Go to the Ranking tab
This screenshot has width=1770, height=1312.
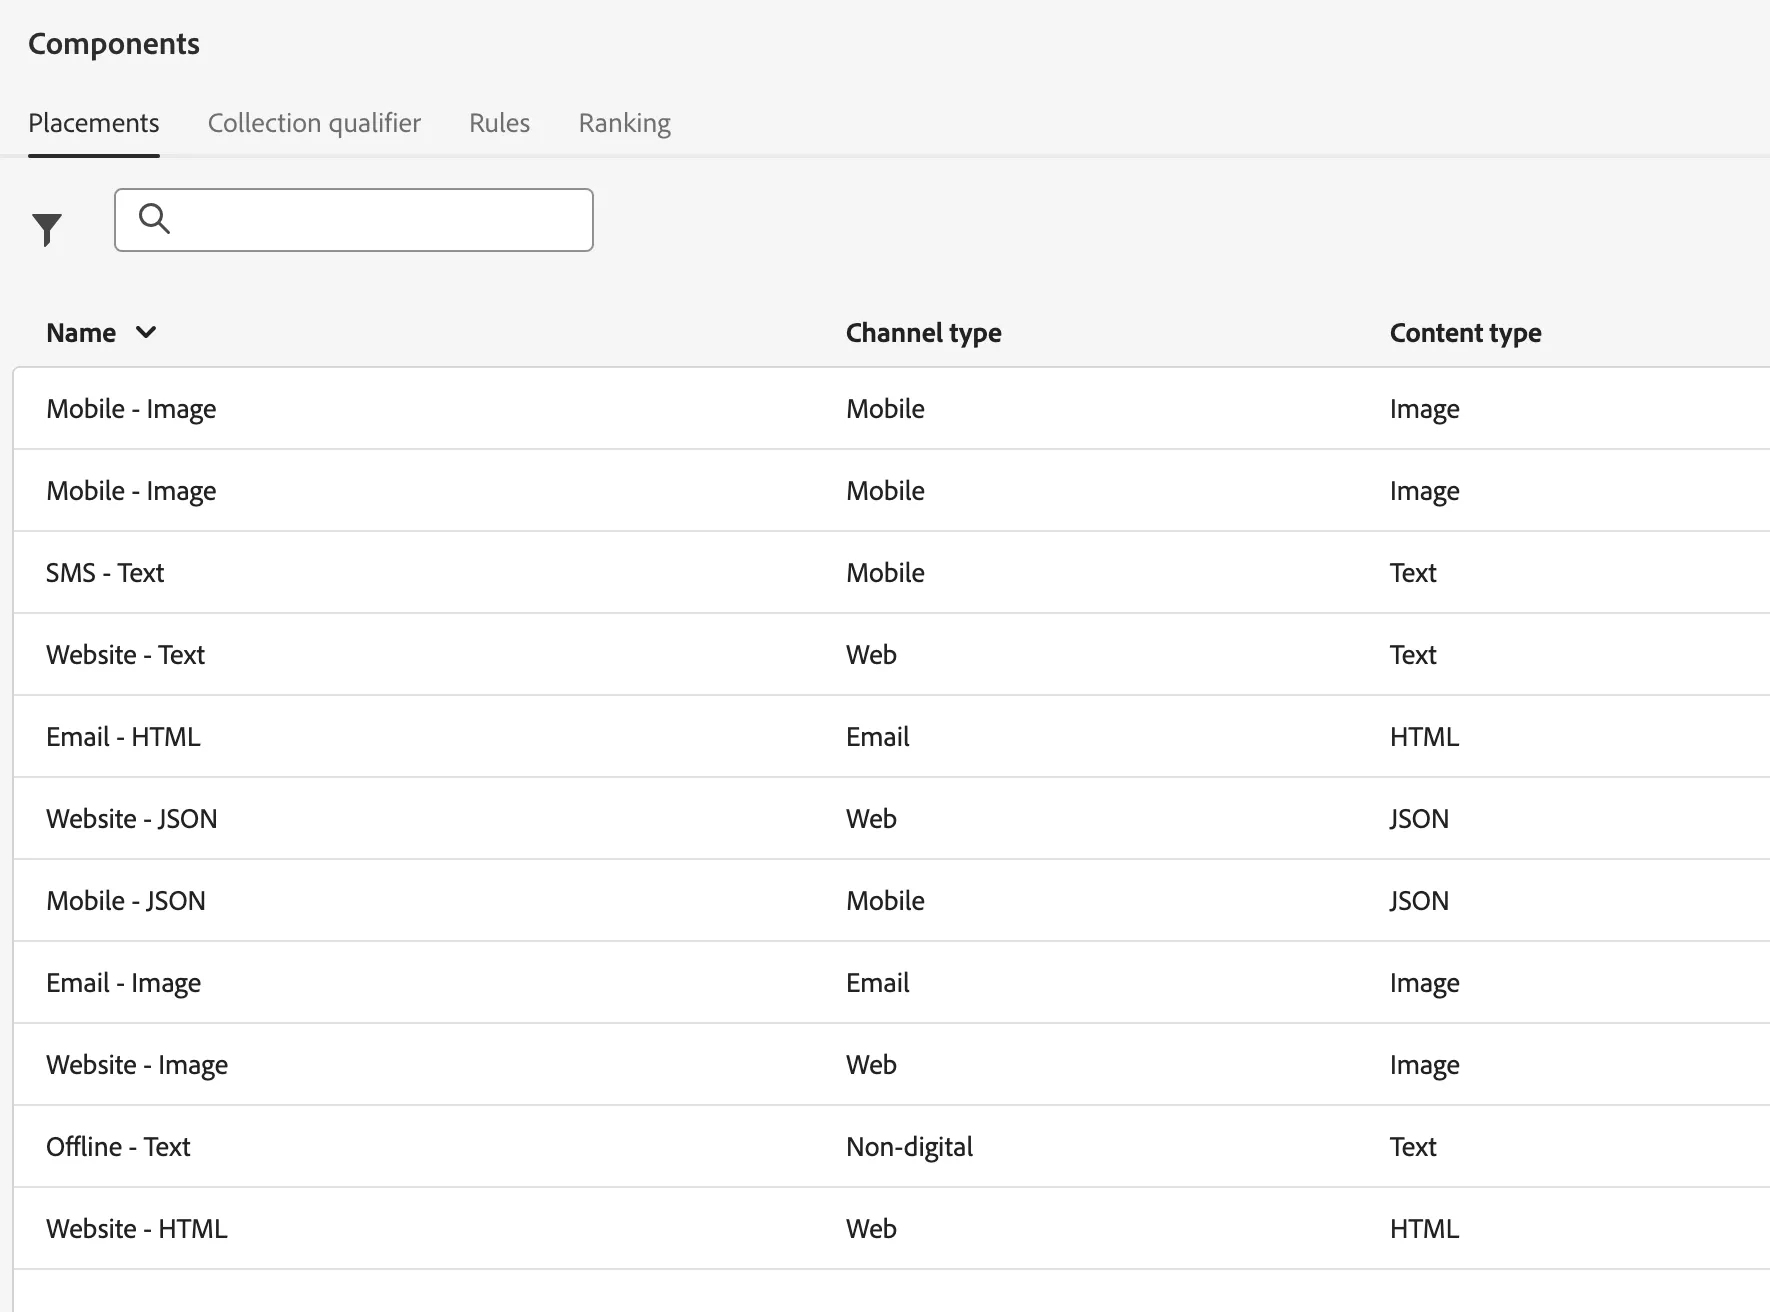pyautogui.click(x=624, y=123)
